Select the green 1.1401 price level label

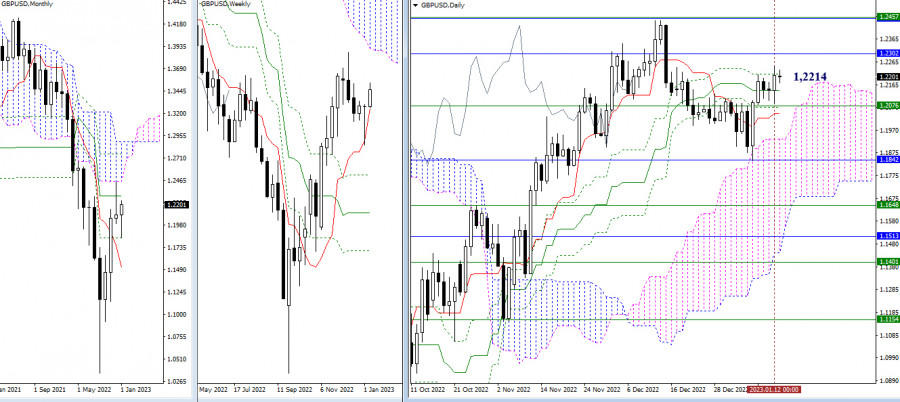click(888, 262)
